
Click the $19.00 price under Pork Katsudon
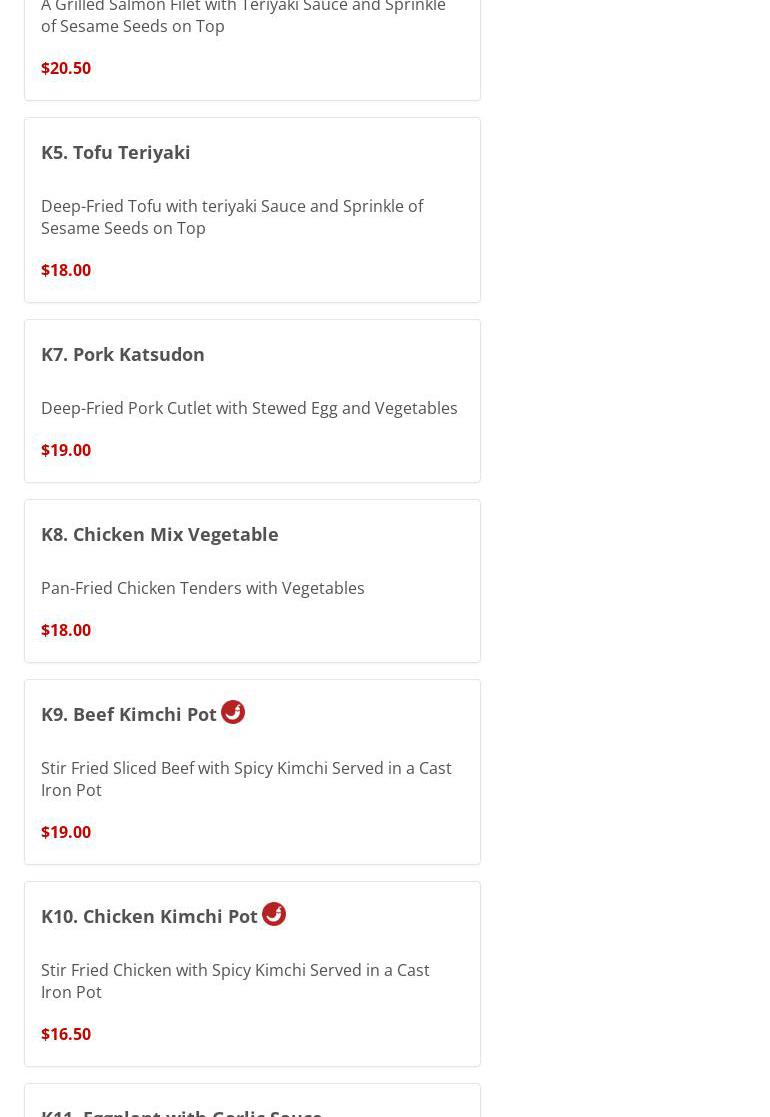(66, 450)
